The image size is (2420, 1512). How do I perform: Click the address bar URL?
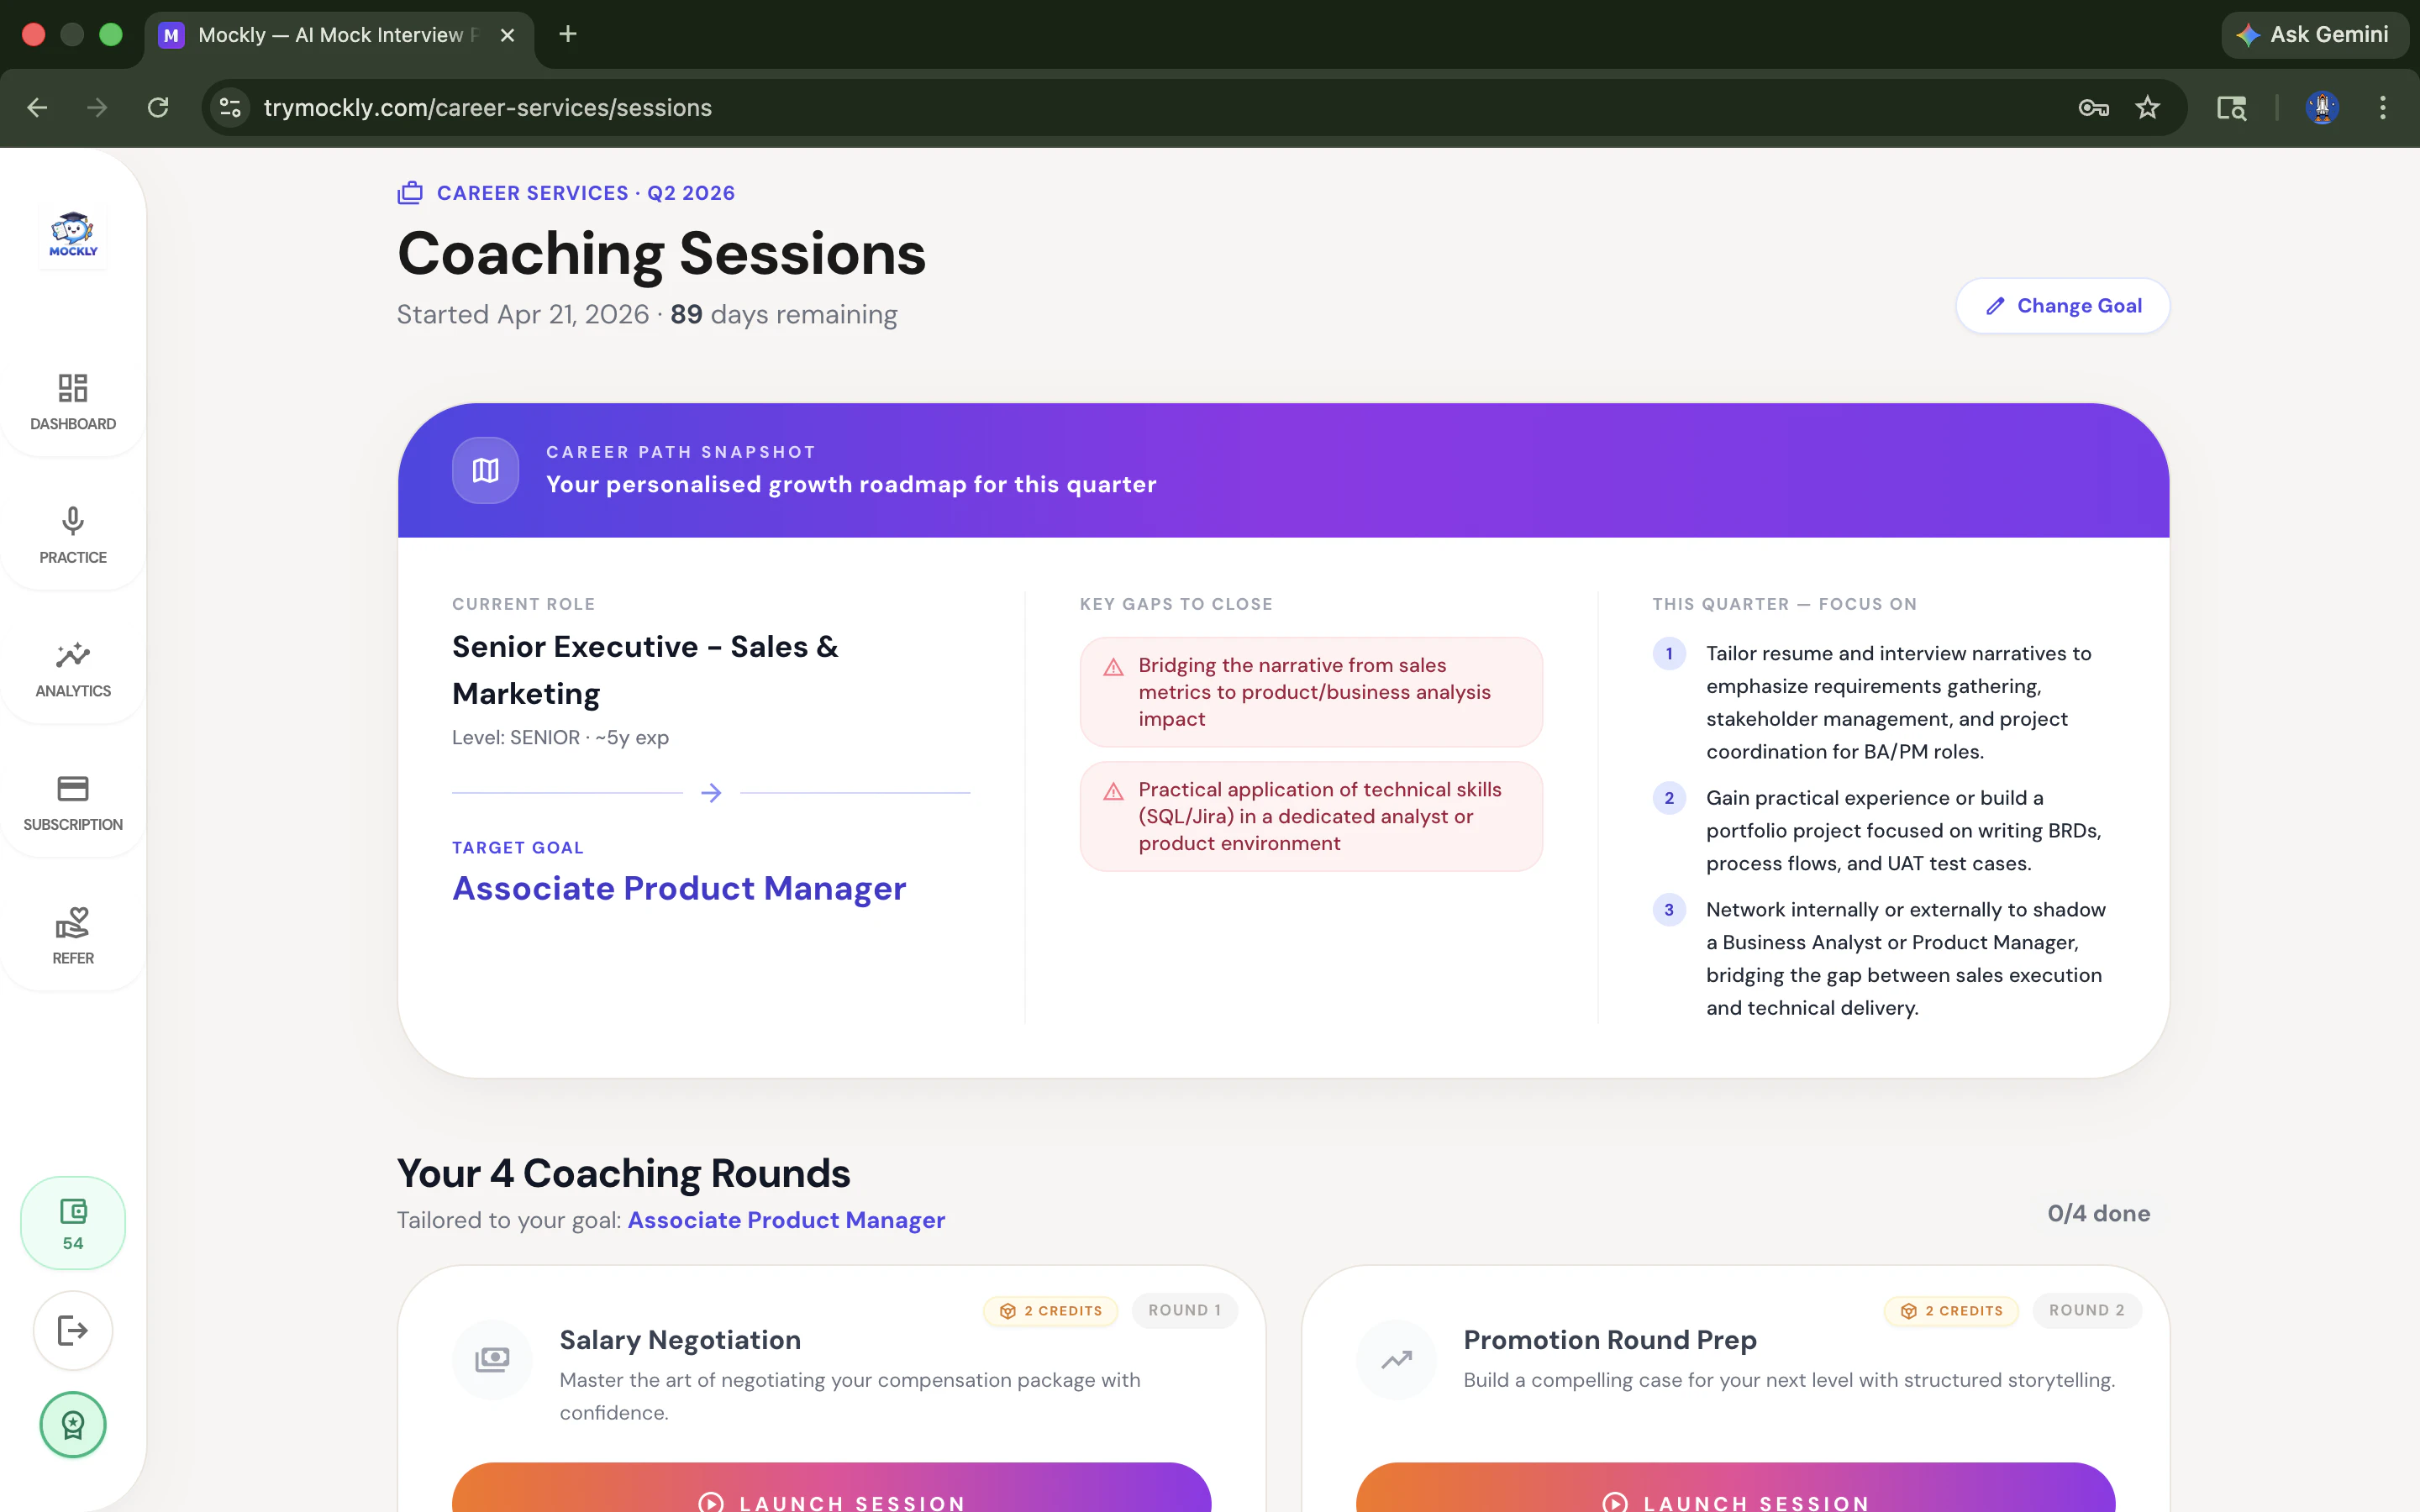click(x=488, y=108)
